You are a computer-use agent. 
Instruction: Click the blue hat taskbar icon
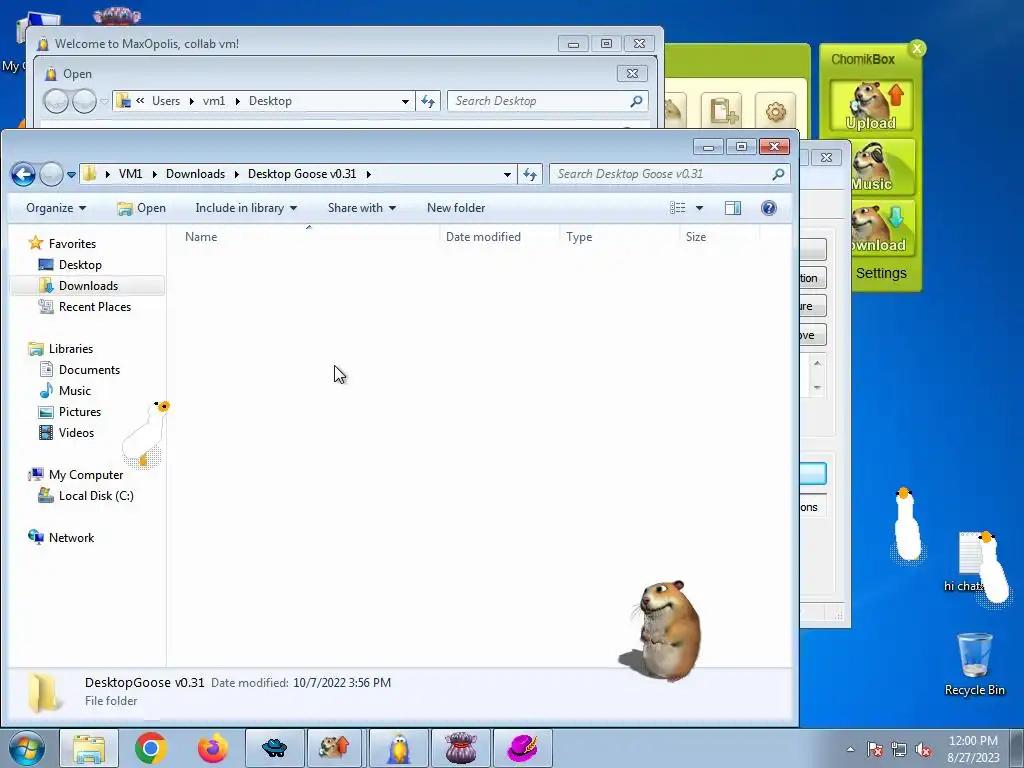tap(274, 748)
